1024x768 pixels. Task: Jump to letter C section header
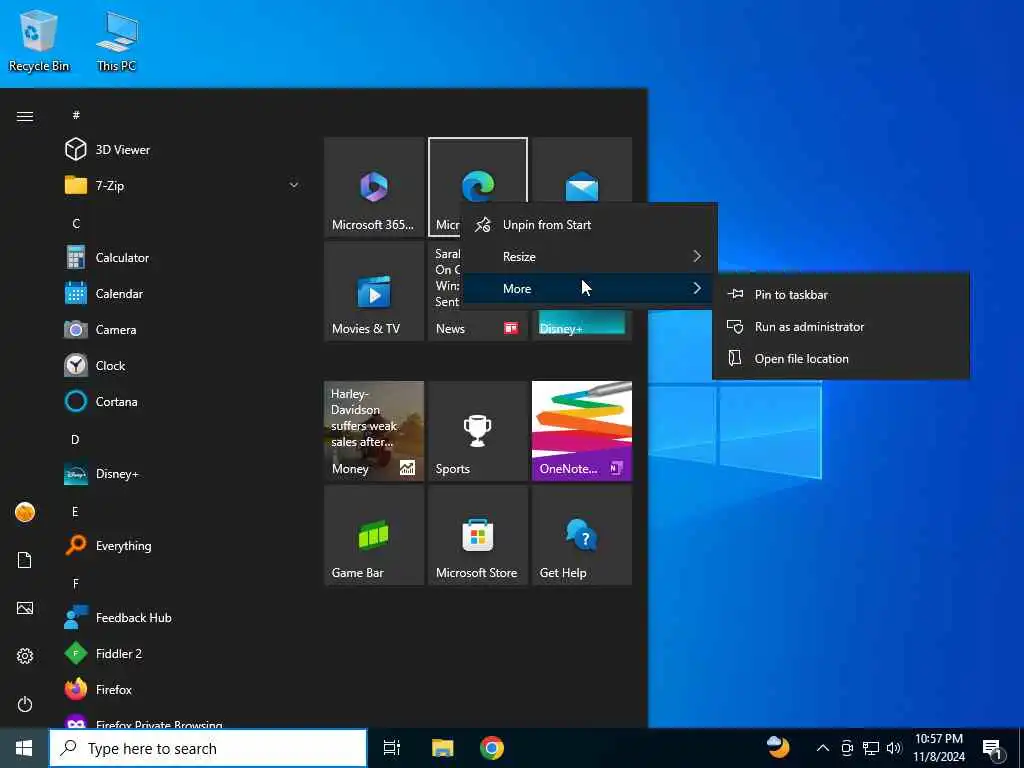pyautogui.click(x=76, y=223)
